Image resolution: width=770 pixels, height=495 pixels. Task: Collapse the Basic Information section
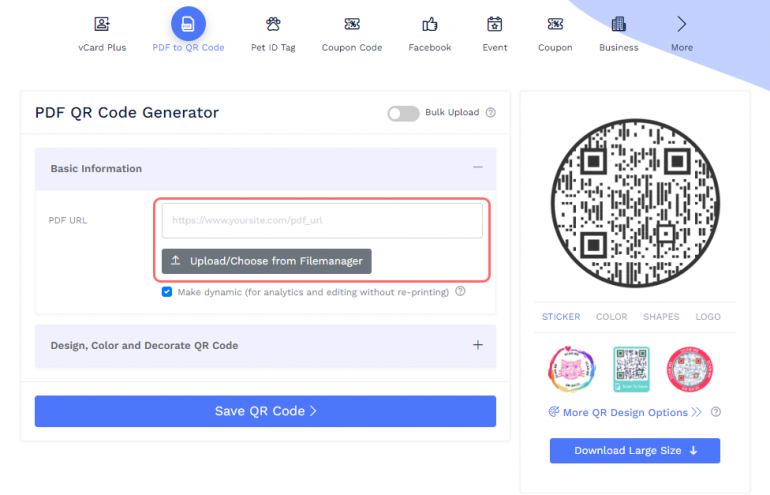(477, 169)
